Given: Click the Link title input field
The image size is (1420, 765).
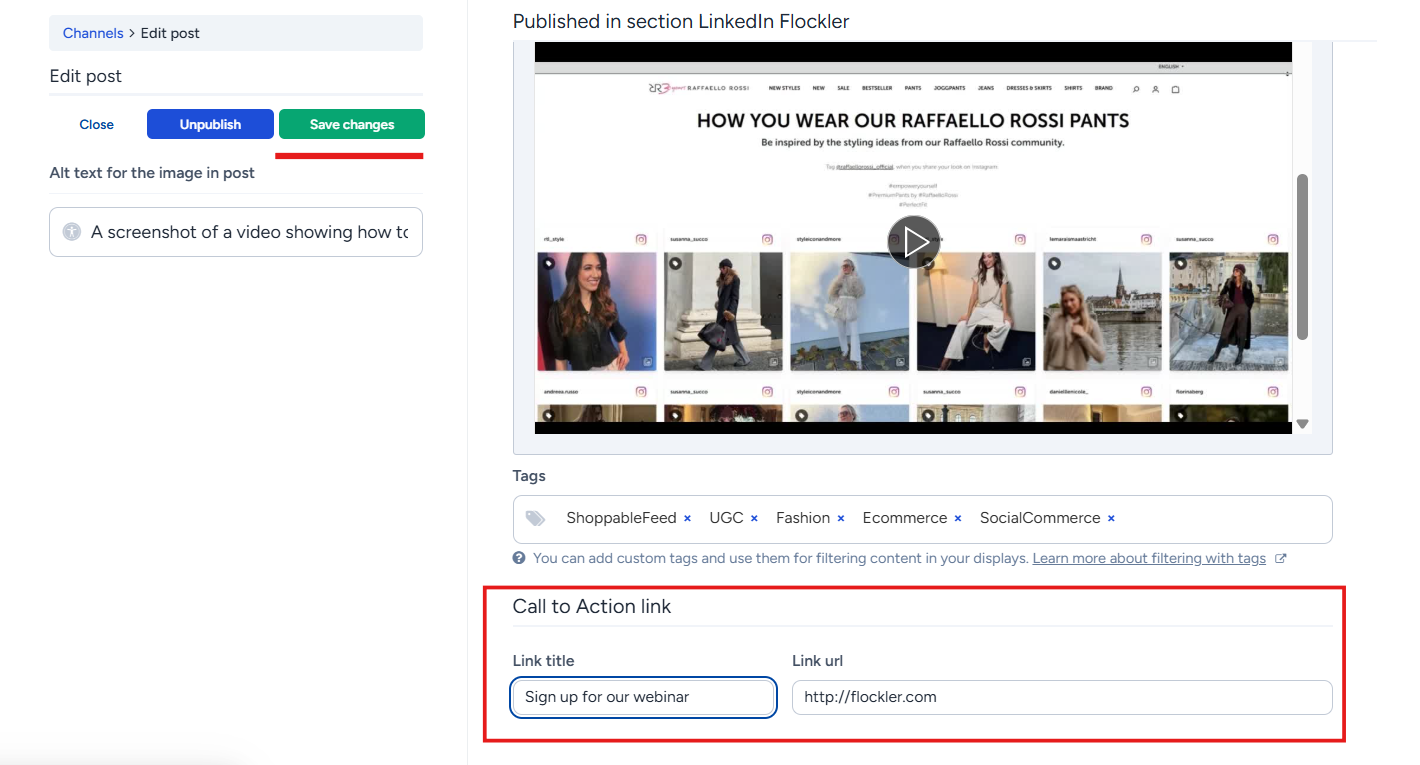Looking at the screenshot, I should [644, 697].
